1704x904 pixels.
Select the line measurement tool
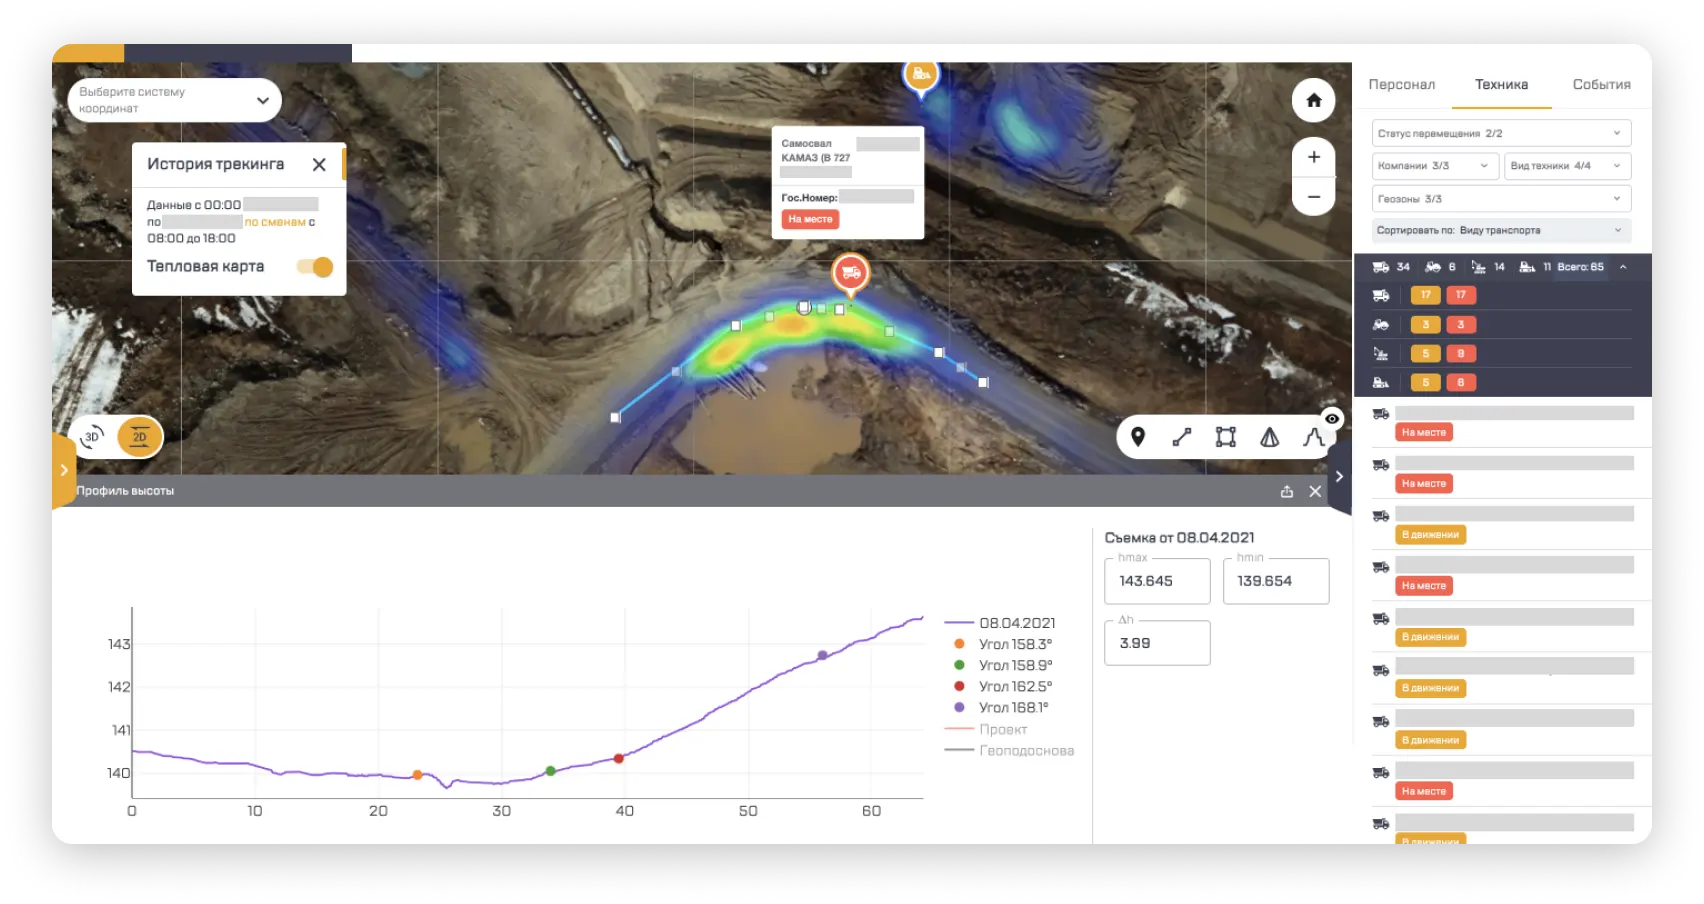[1181, 437]
